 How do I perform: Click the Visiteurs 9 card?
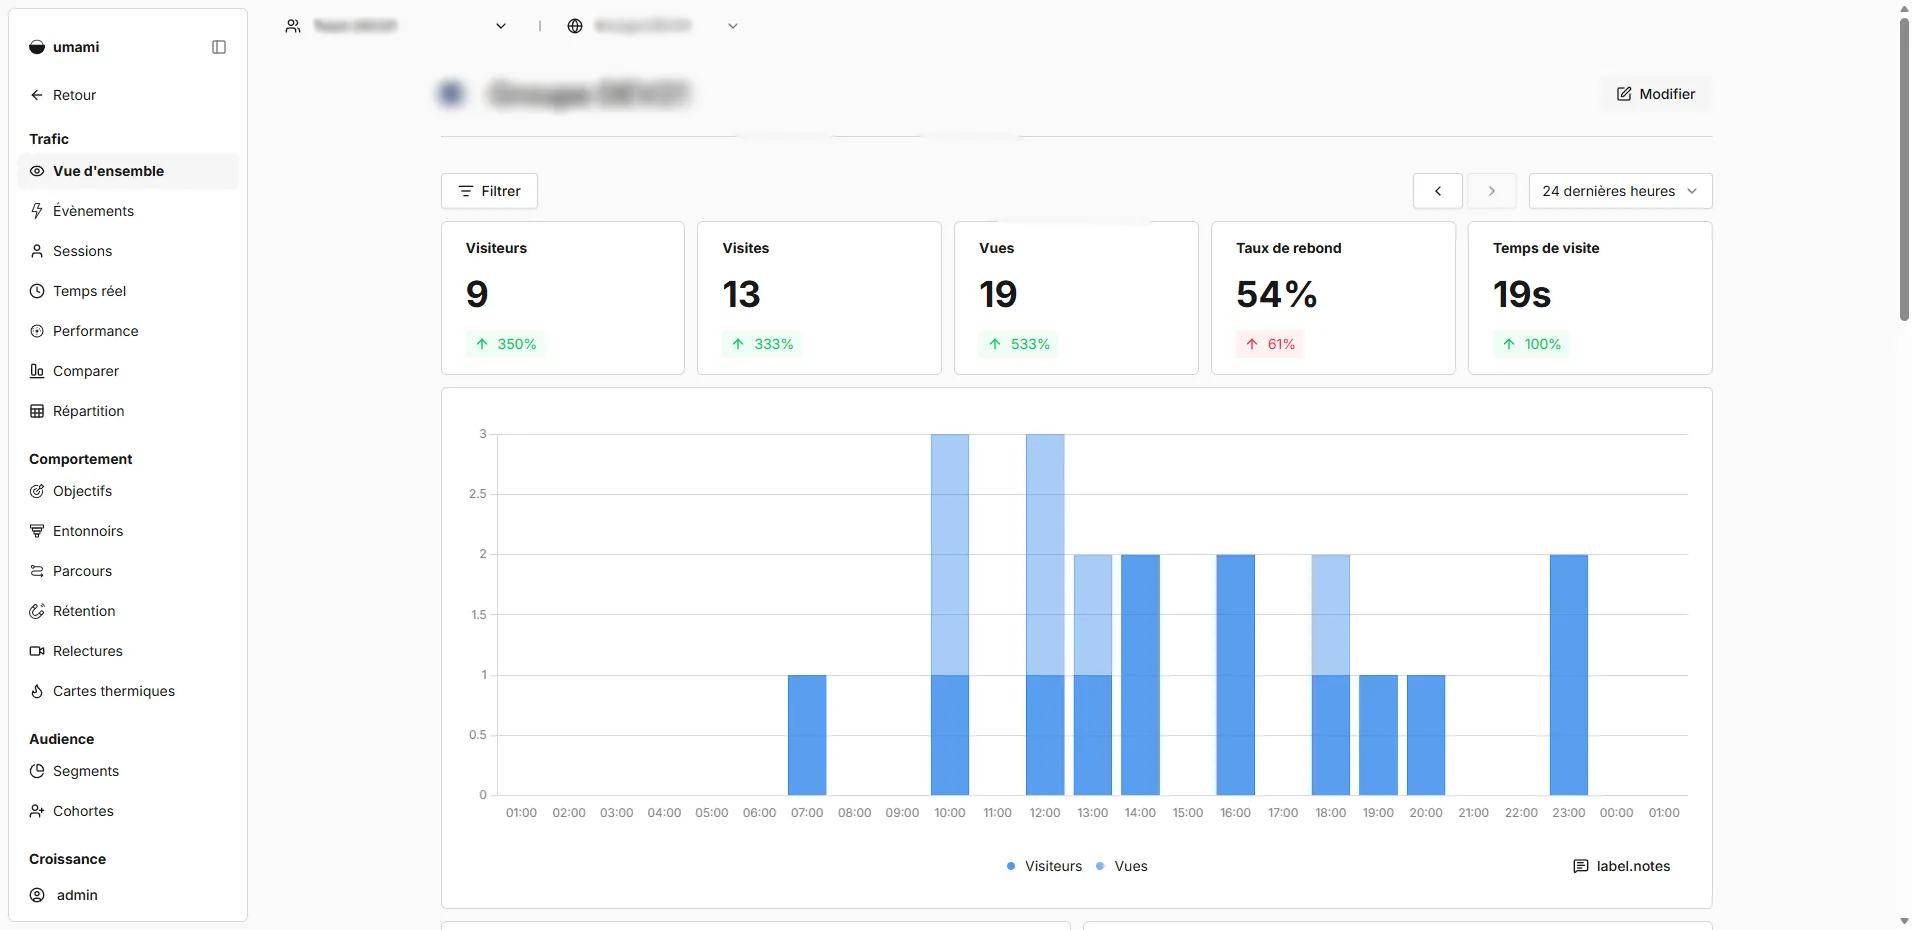click(x=563, y=298)
